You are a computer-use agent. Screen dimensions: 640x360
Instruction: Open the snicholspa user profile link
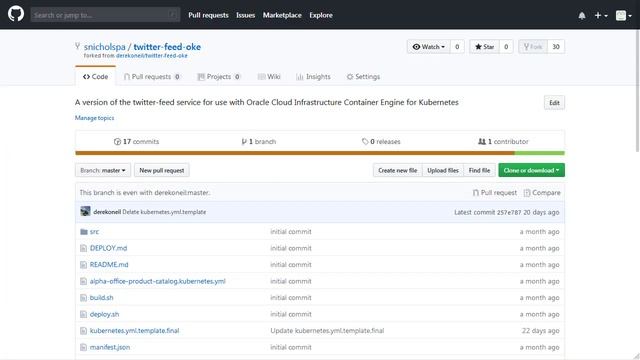104,47
